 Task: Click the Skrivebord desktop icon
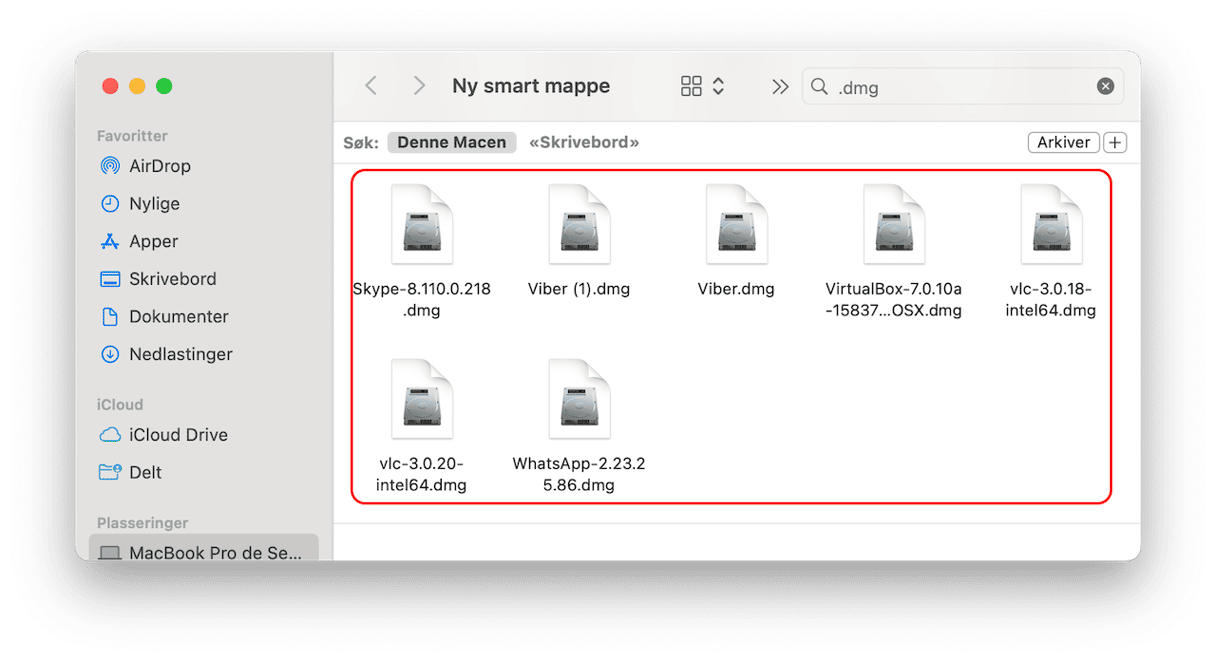(x=110, y=279)
